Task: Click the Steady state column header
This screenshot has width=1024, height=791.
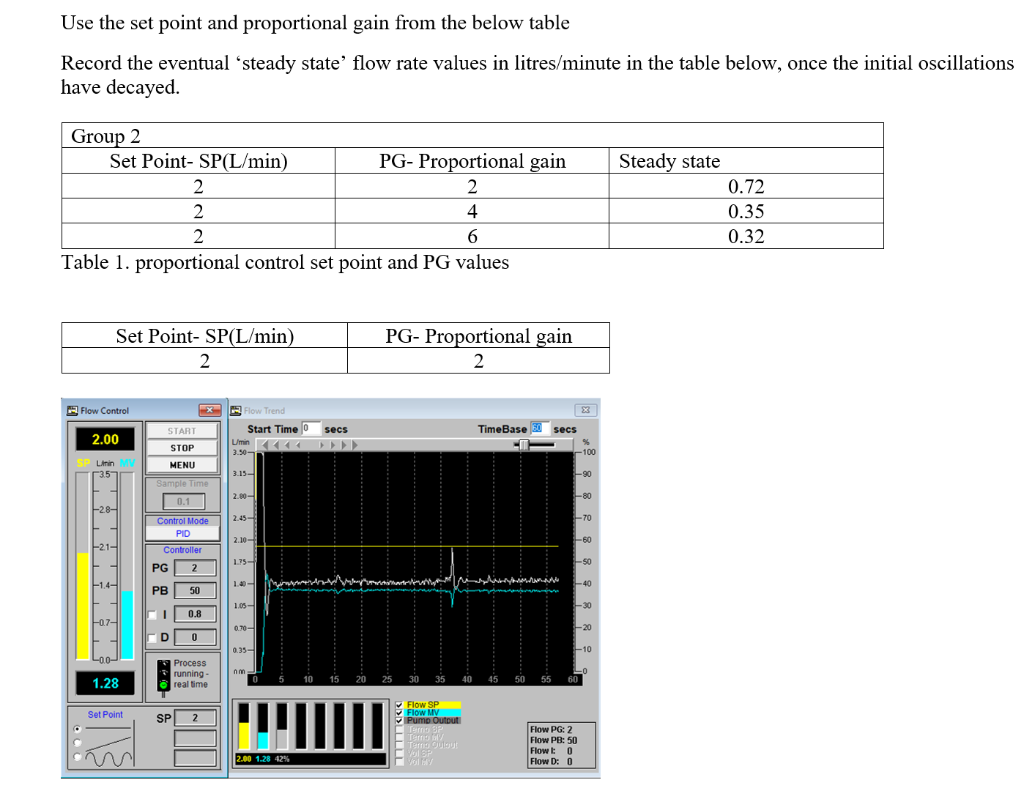Action: pyautogui.click(x=669, y=161)
